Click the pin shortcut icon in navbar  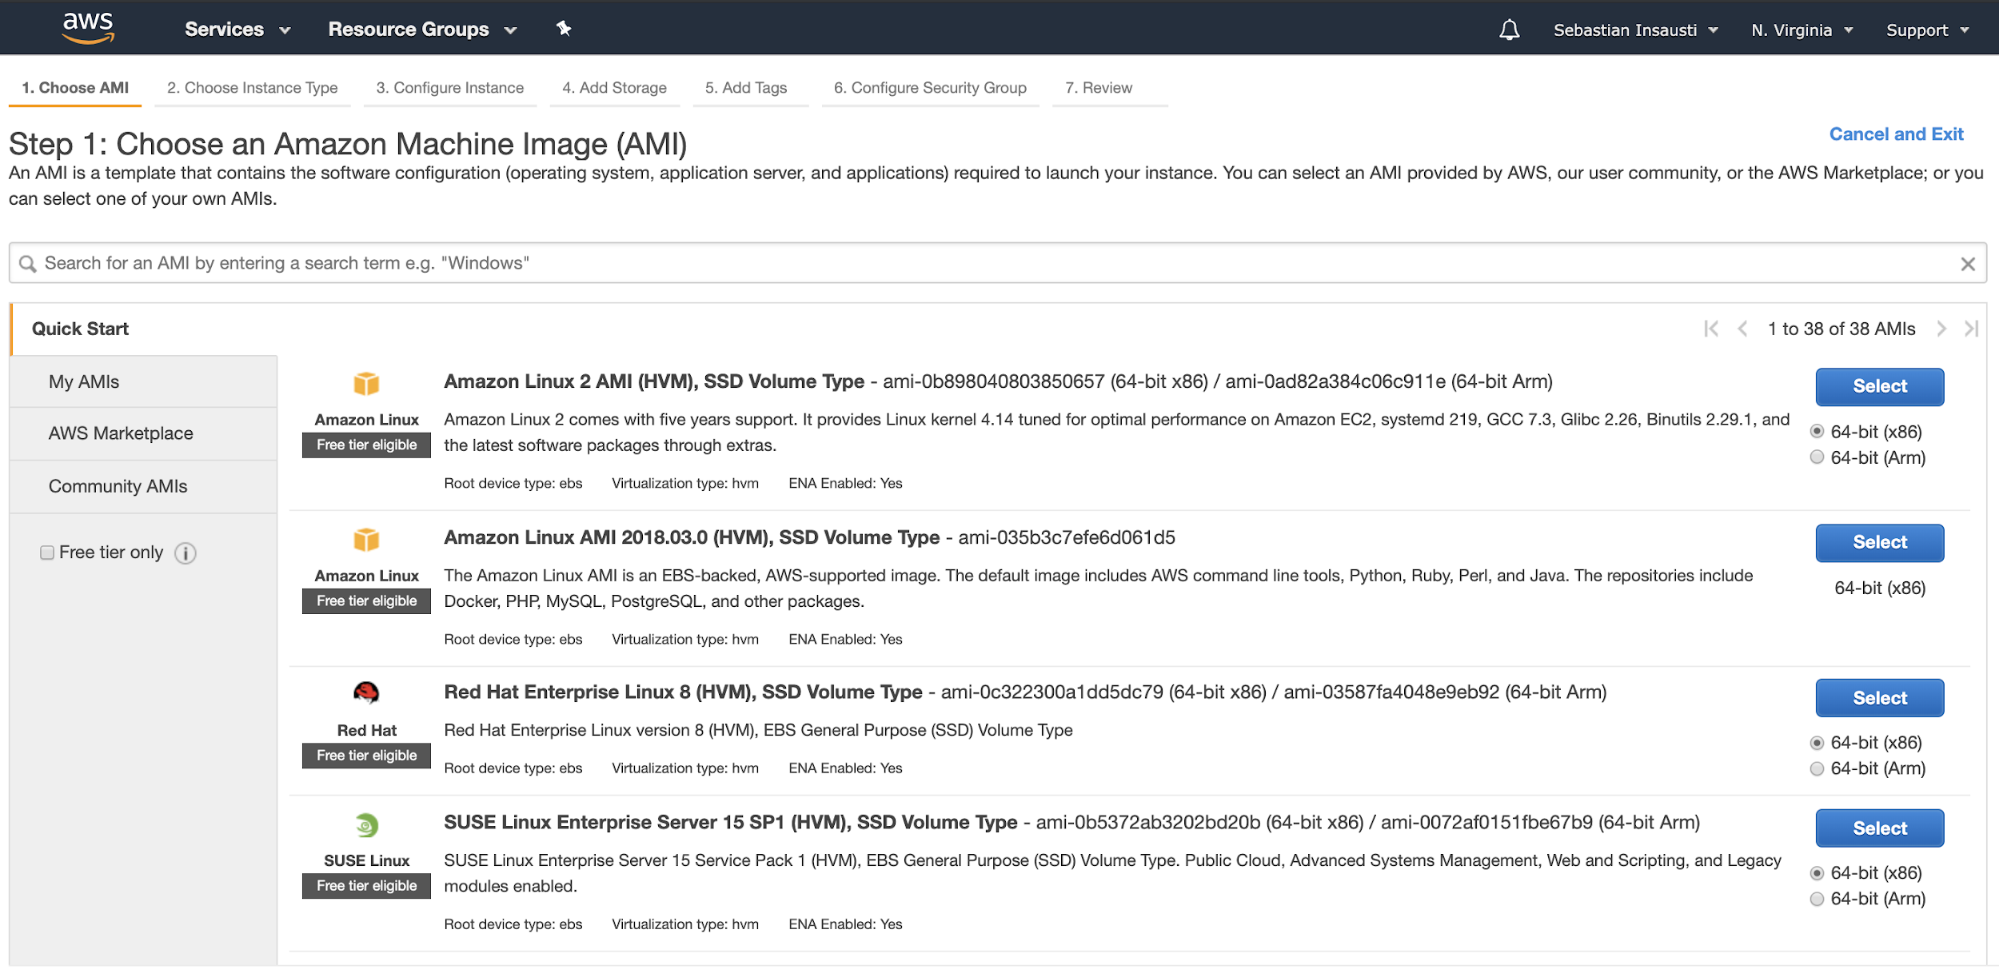564,29
